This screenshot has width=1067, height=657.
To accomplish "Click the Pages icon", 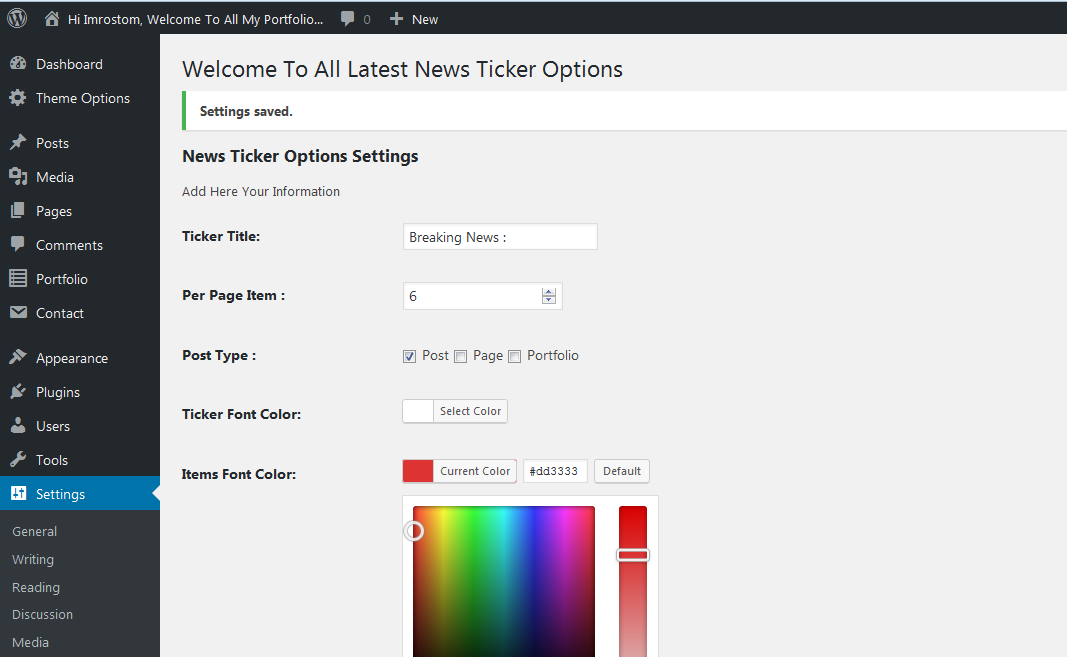I will (18, 210).
